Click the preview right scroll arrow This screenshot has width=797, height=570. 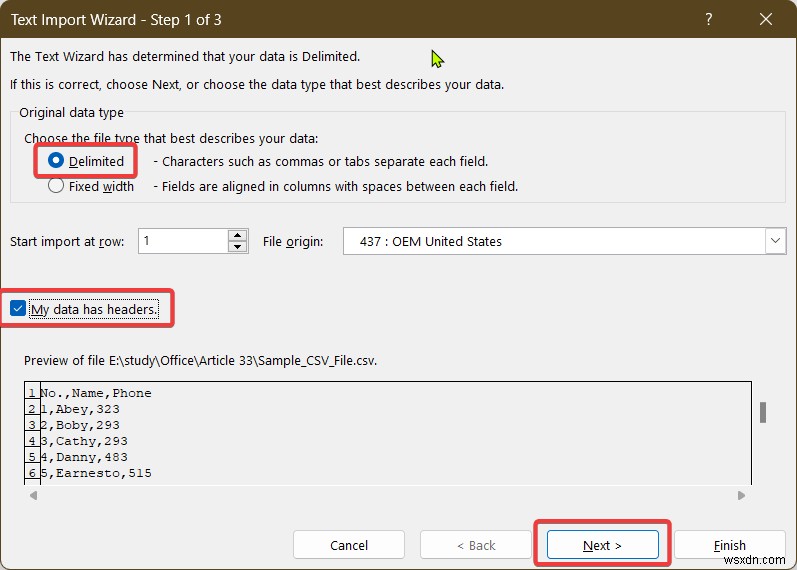741,495
